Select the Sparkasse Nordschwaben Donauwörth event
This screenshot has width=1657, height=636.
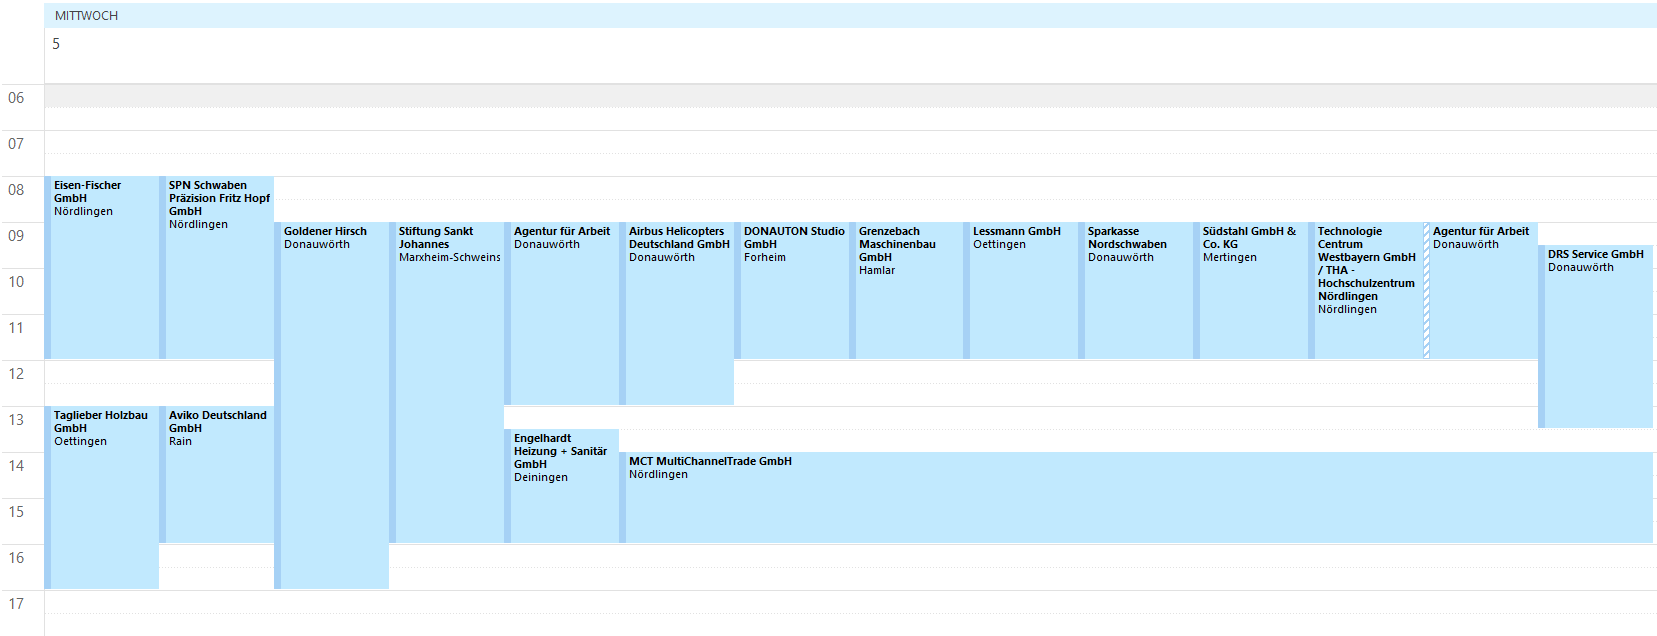coord(1136,290)
